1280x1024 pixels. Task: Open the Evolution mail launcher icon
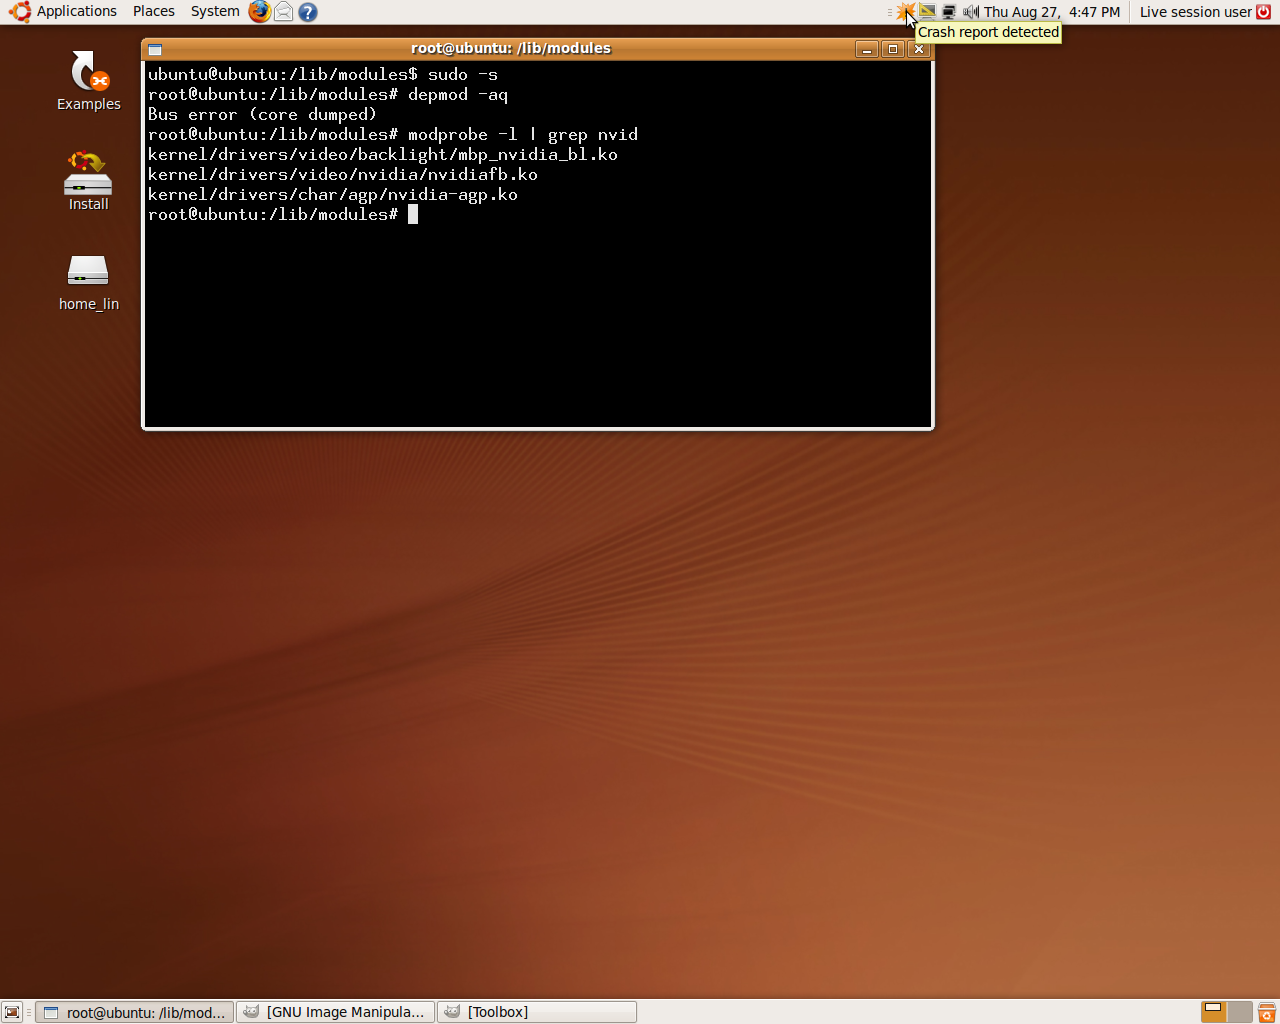point(284,12)
